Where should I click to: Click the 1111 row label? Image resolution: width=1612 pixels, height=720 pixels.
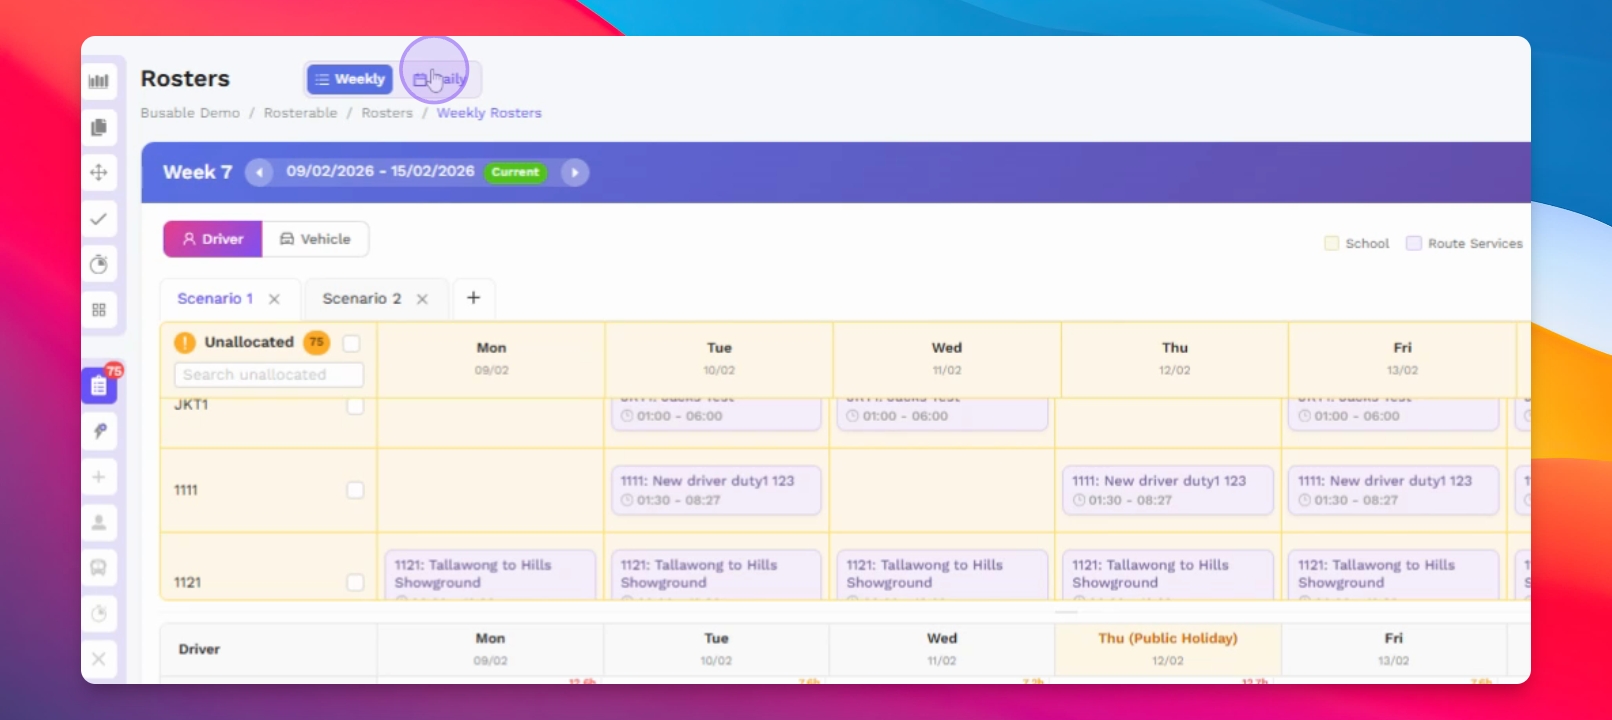pyautogui.click(x=186, y=490)
